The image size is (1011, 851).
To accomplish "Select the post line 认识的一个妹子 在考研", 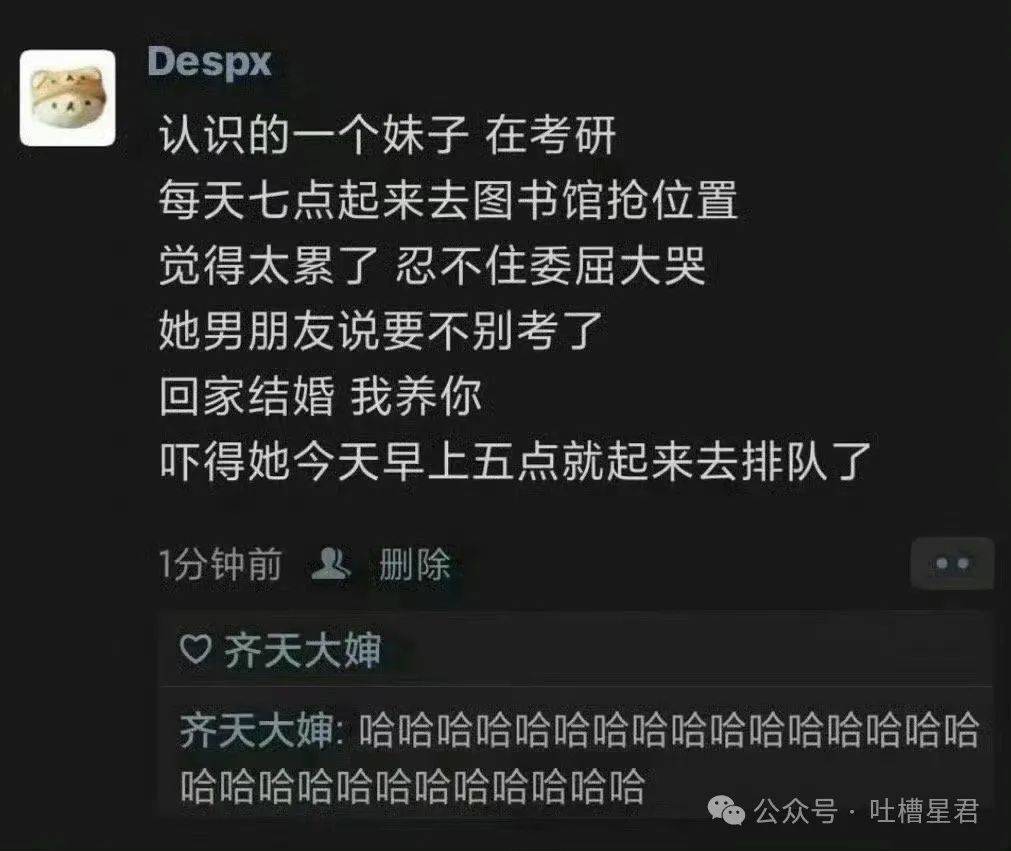I will (x=388, y=135).
